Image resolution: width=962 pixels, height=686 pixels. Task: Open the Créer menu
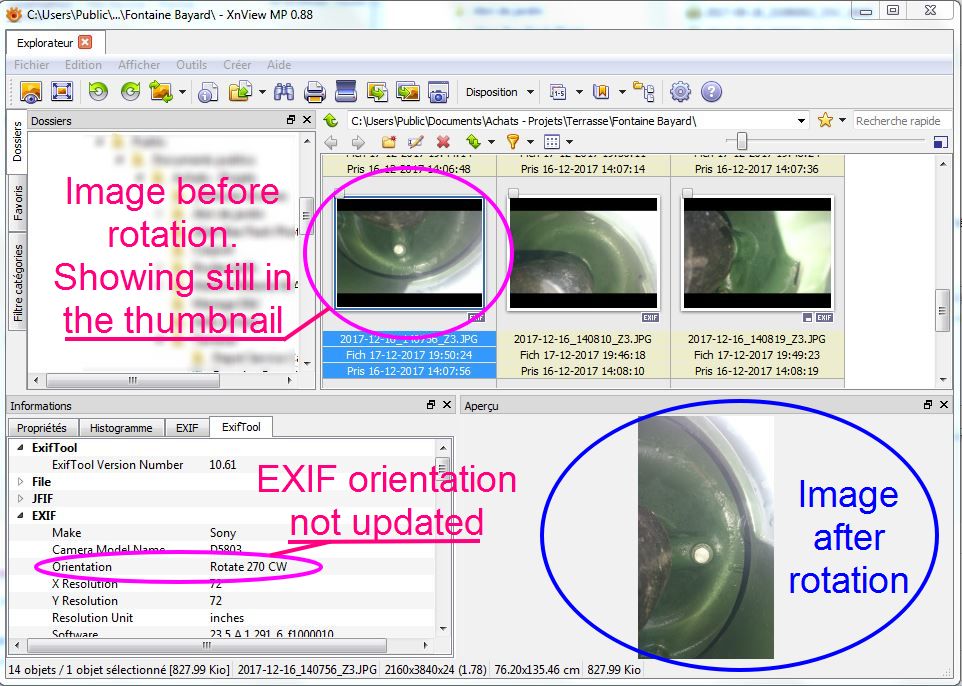237,65
